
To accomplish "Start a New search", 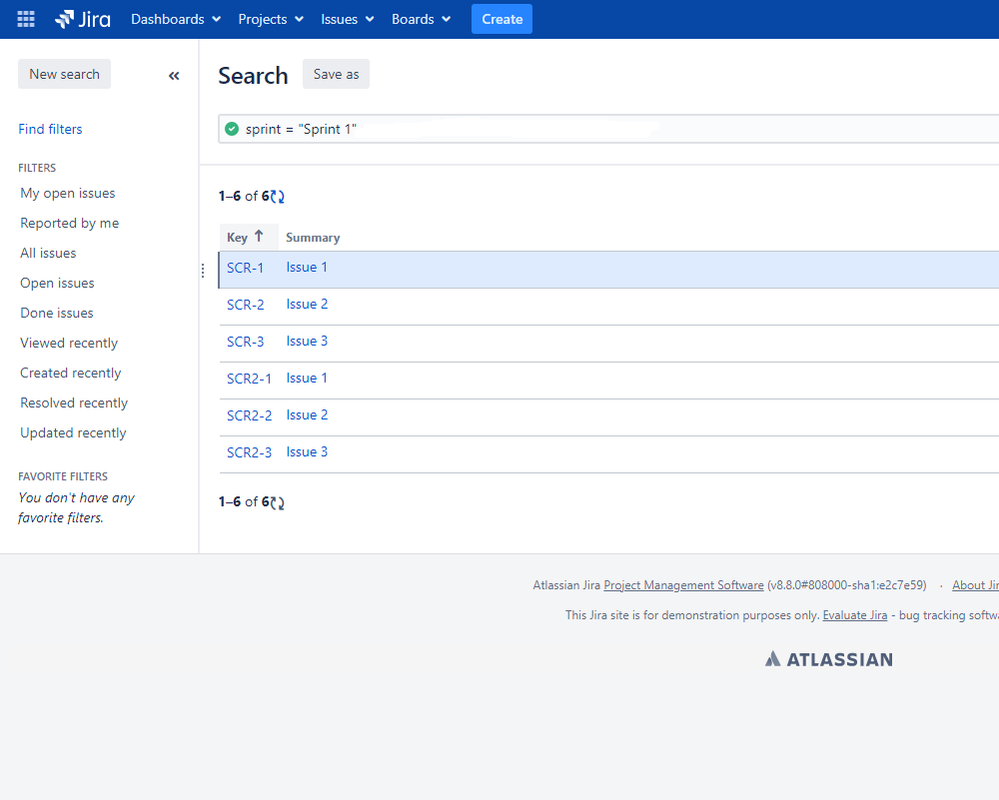I will click(64, 74).
